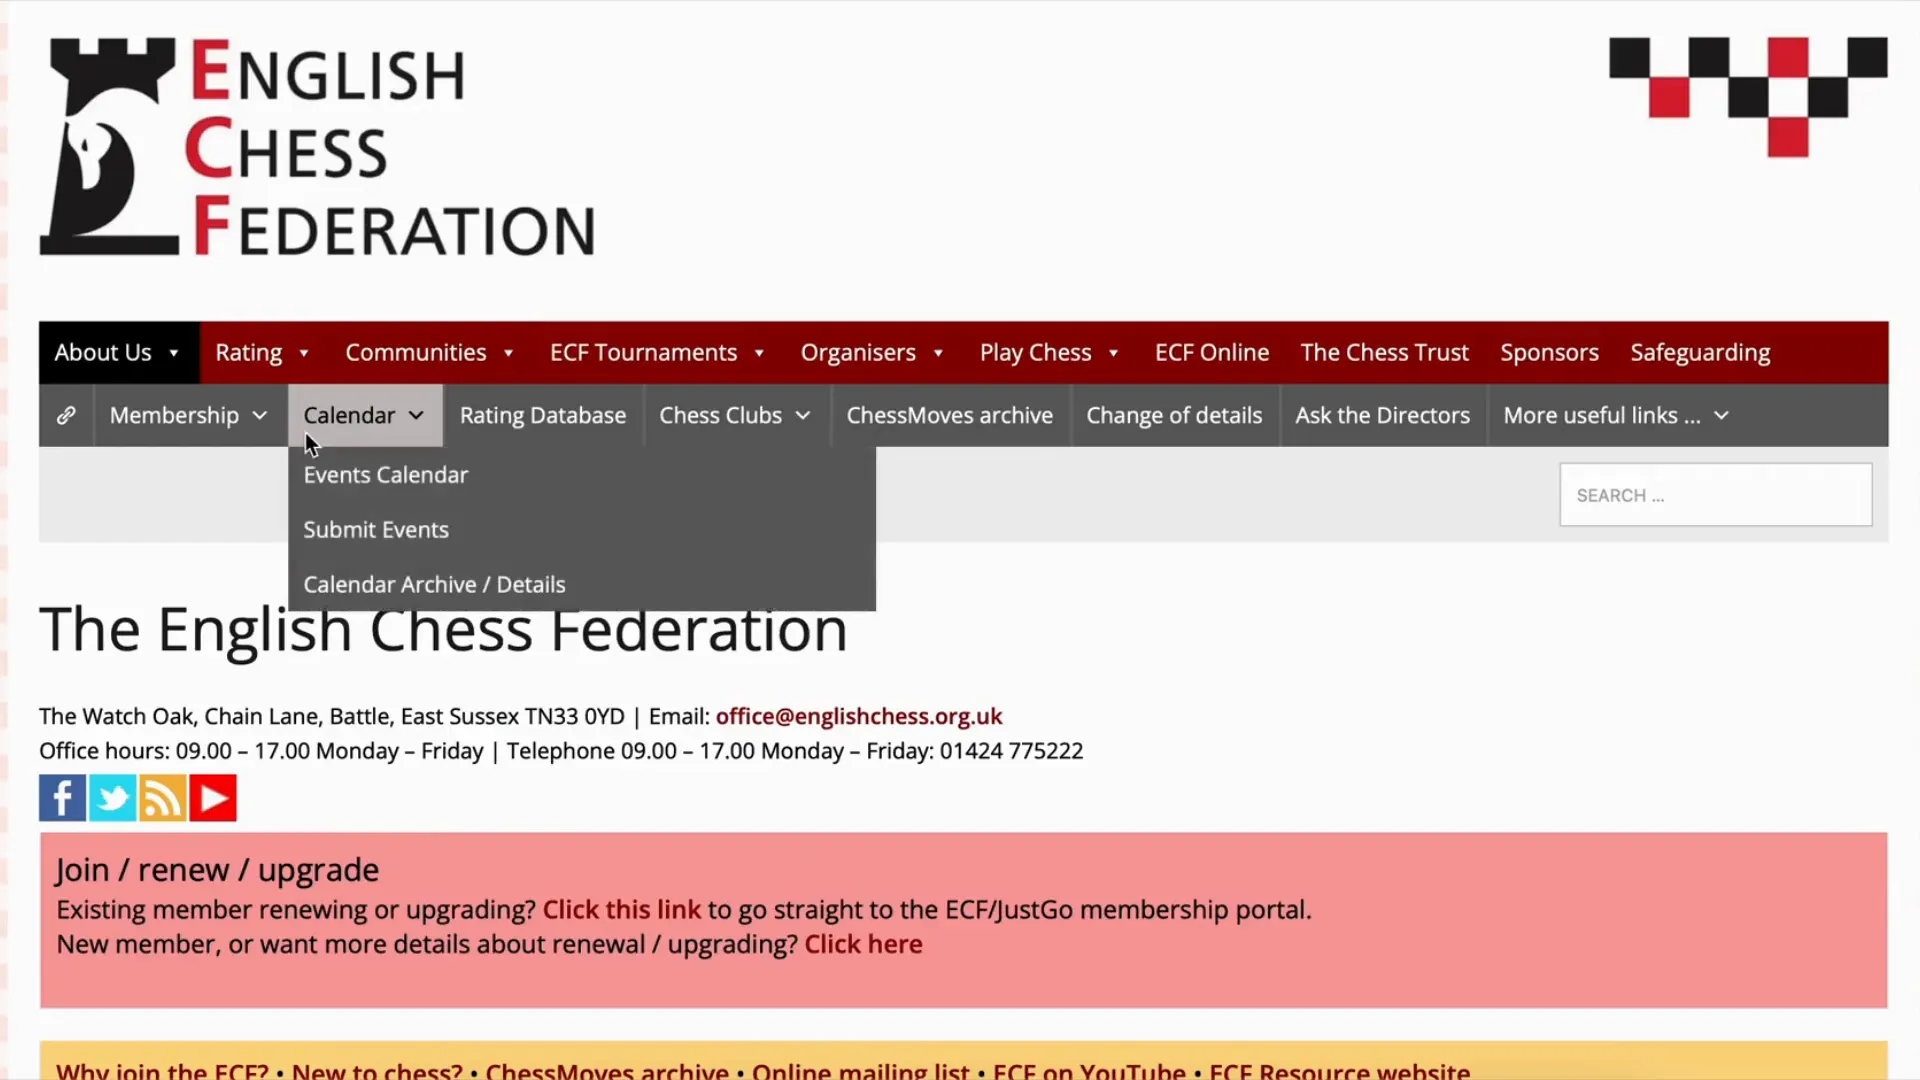Expand the Organisers menu
This screenshot has width=1920, height=1080.
point(873,352)
